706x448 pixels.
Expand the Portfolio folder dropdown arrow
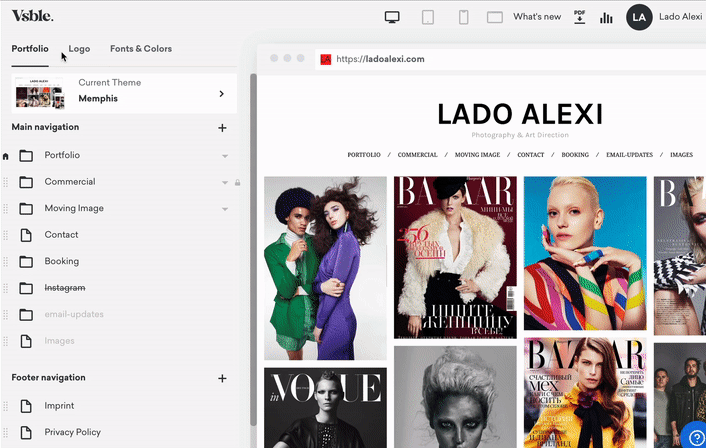coord(225,156)
